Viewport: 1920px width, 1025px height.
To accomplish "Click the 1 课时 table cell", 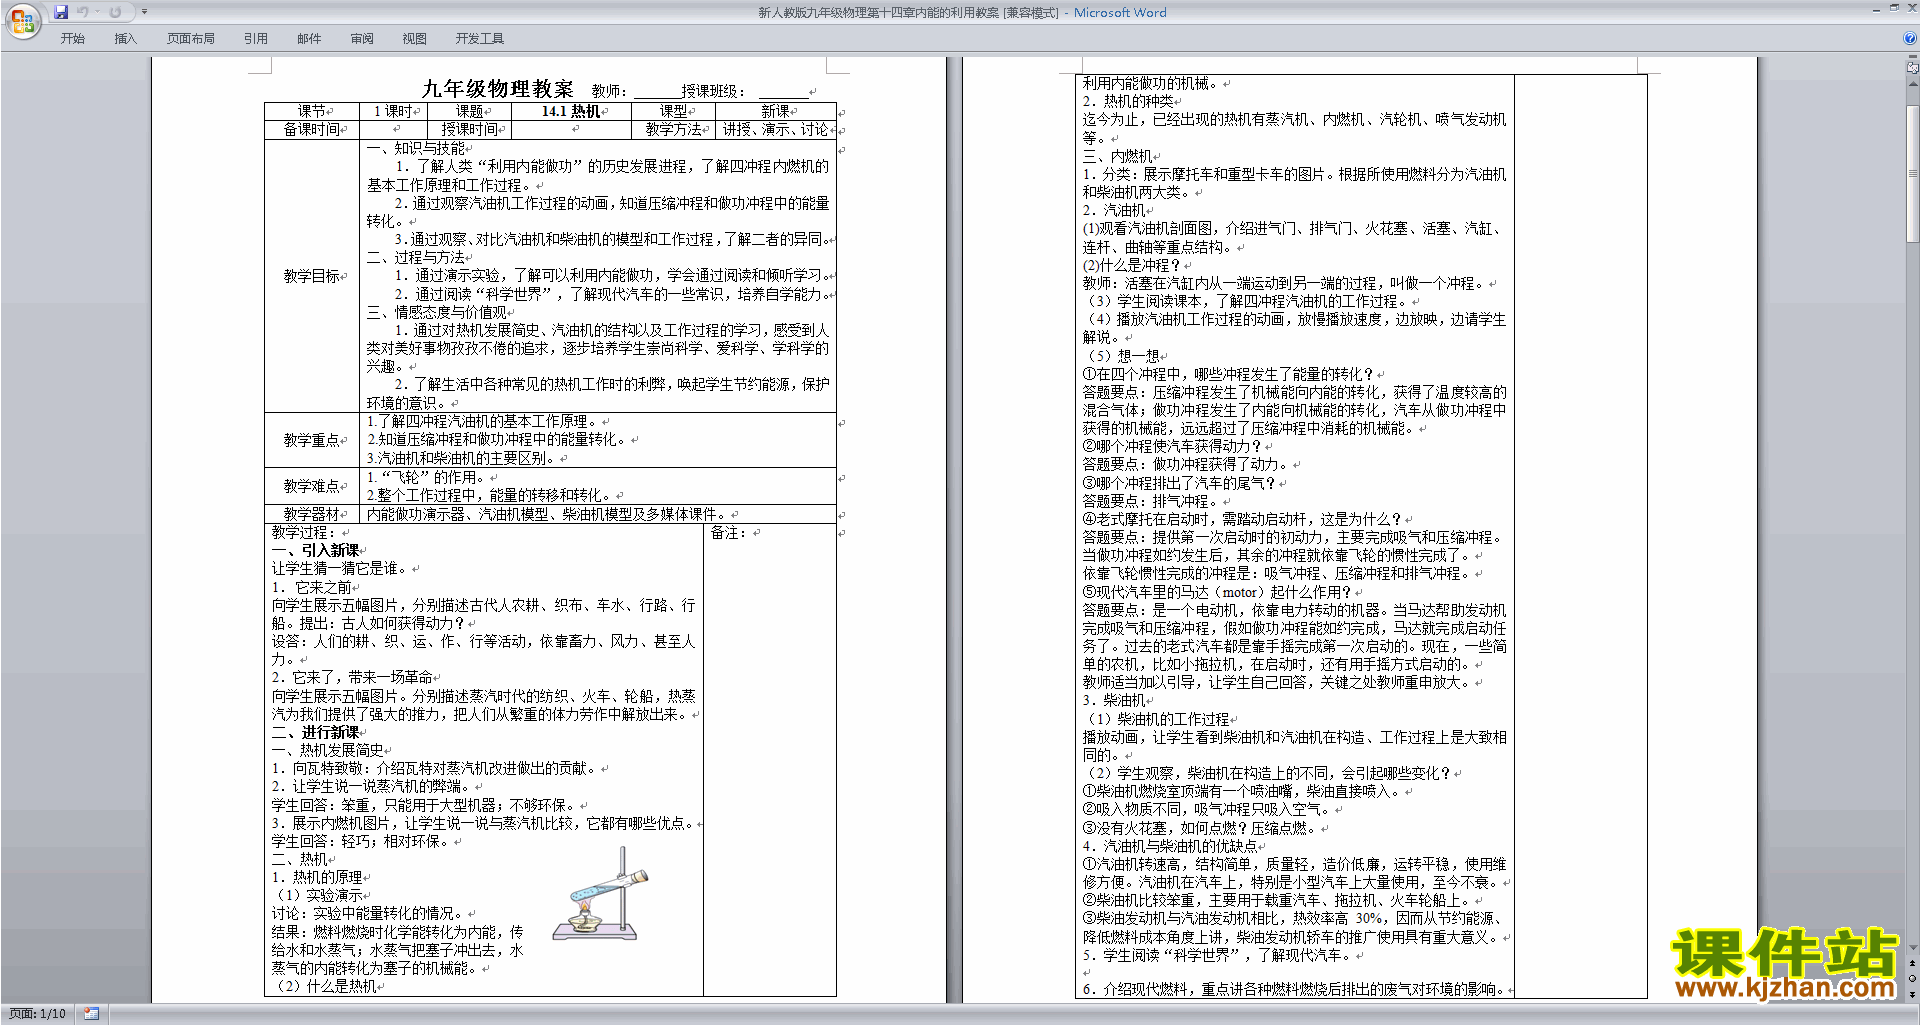I will coord(393,111).
